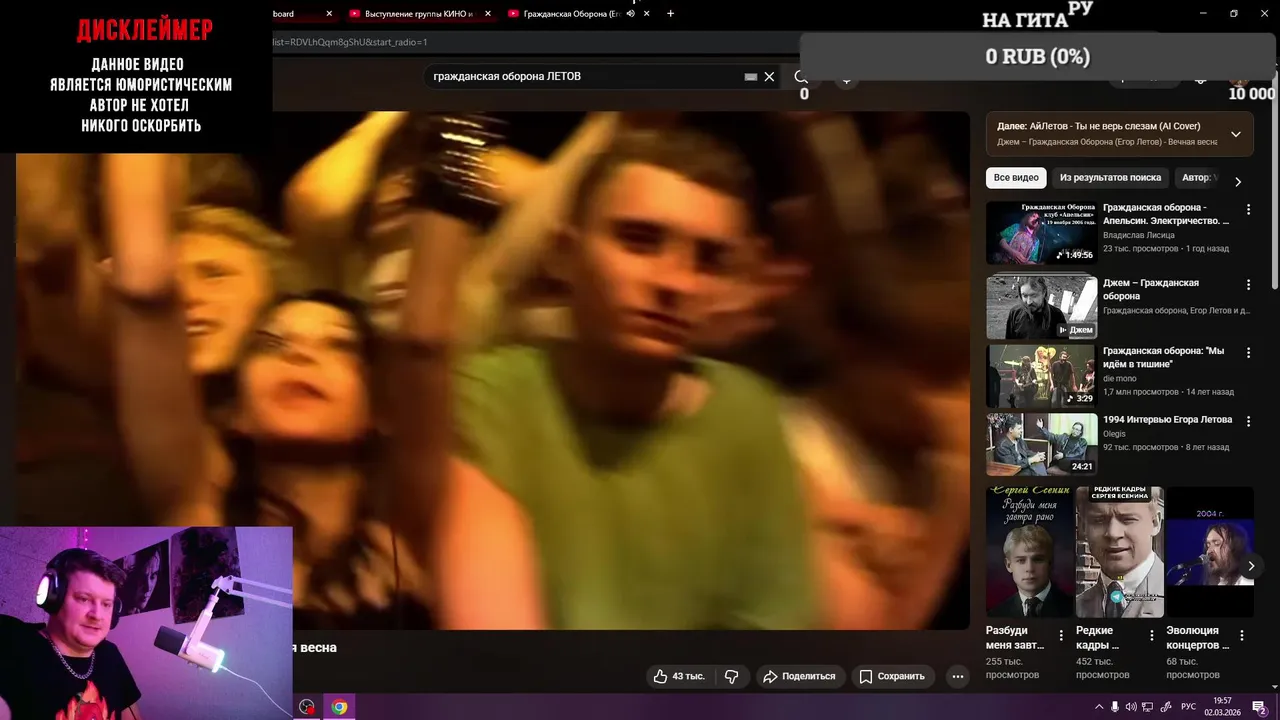The width and height of the screenshot is (1280, 720).
Task: Open the volume tray icon
Action: pyautogui.click(x=1131, y=707)
